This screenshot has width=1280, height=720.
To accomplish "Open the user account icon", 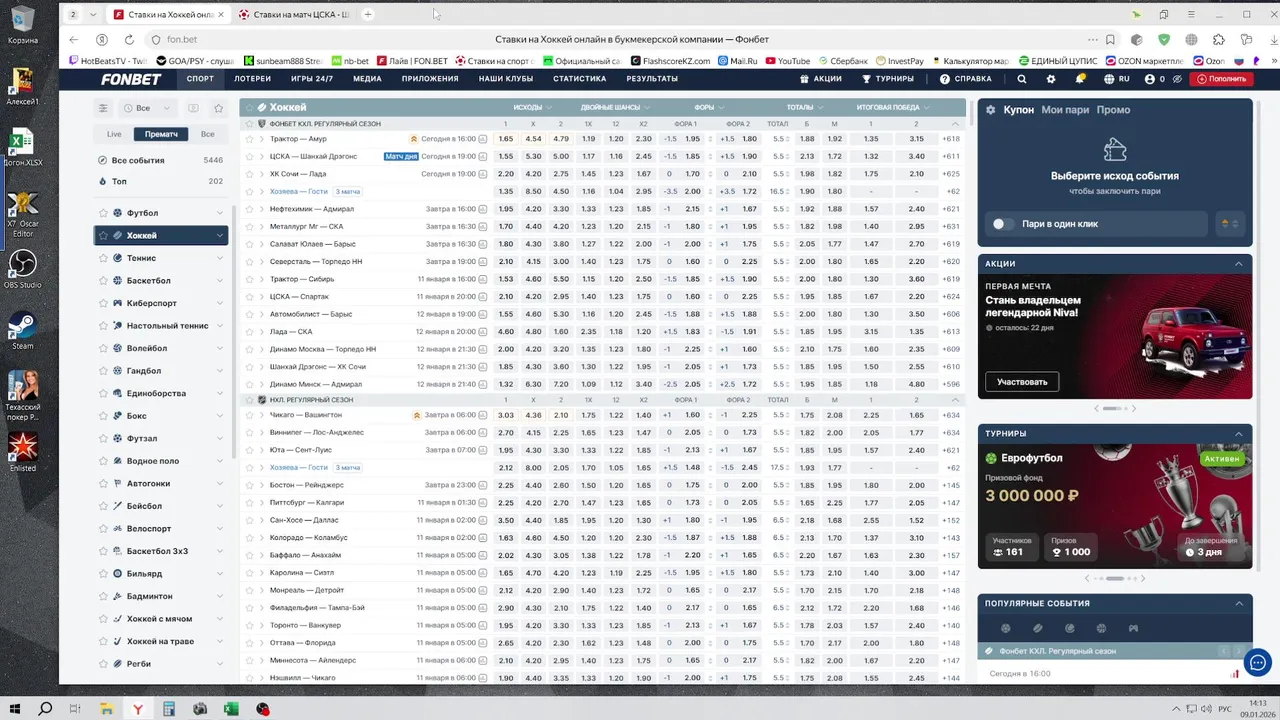I will coord(1150,79).
